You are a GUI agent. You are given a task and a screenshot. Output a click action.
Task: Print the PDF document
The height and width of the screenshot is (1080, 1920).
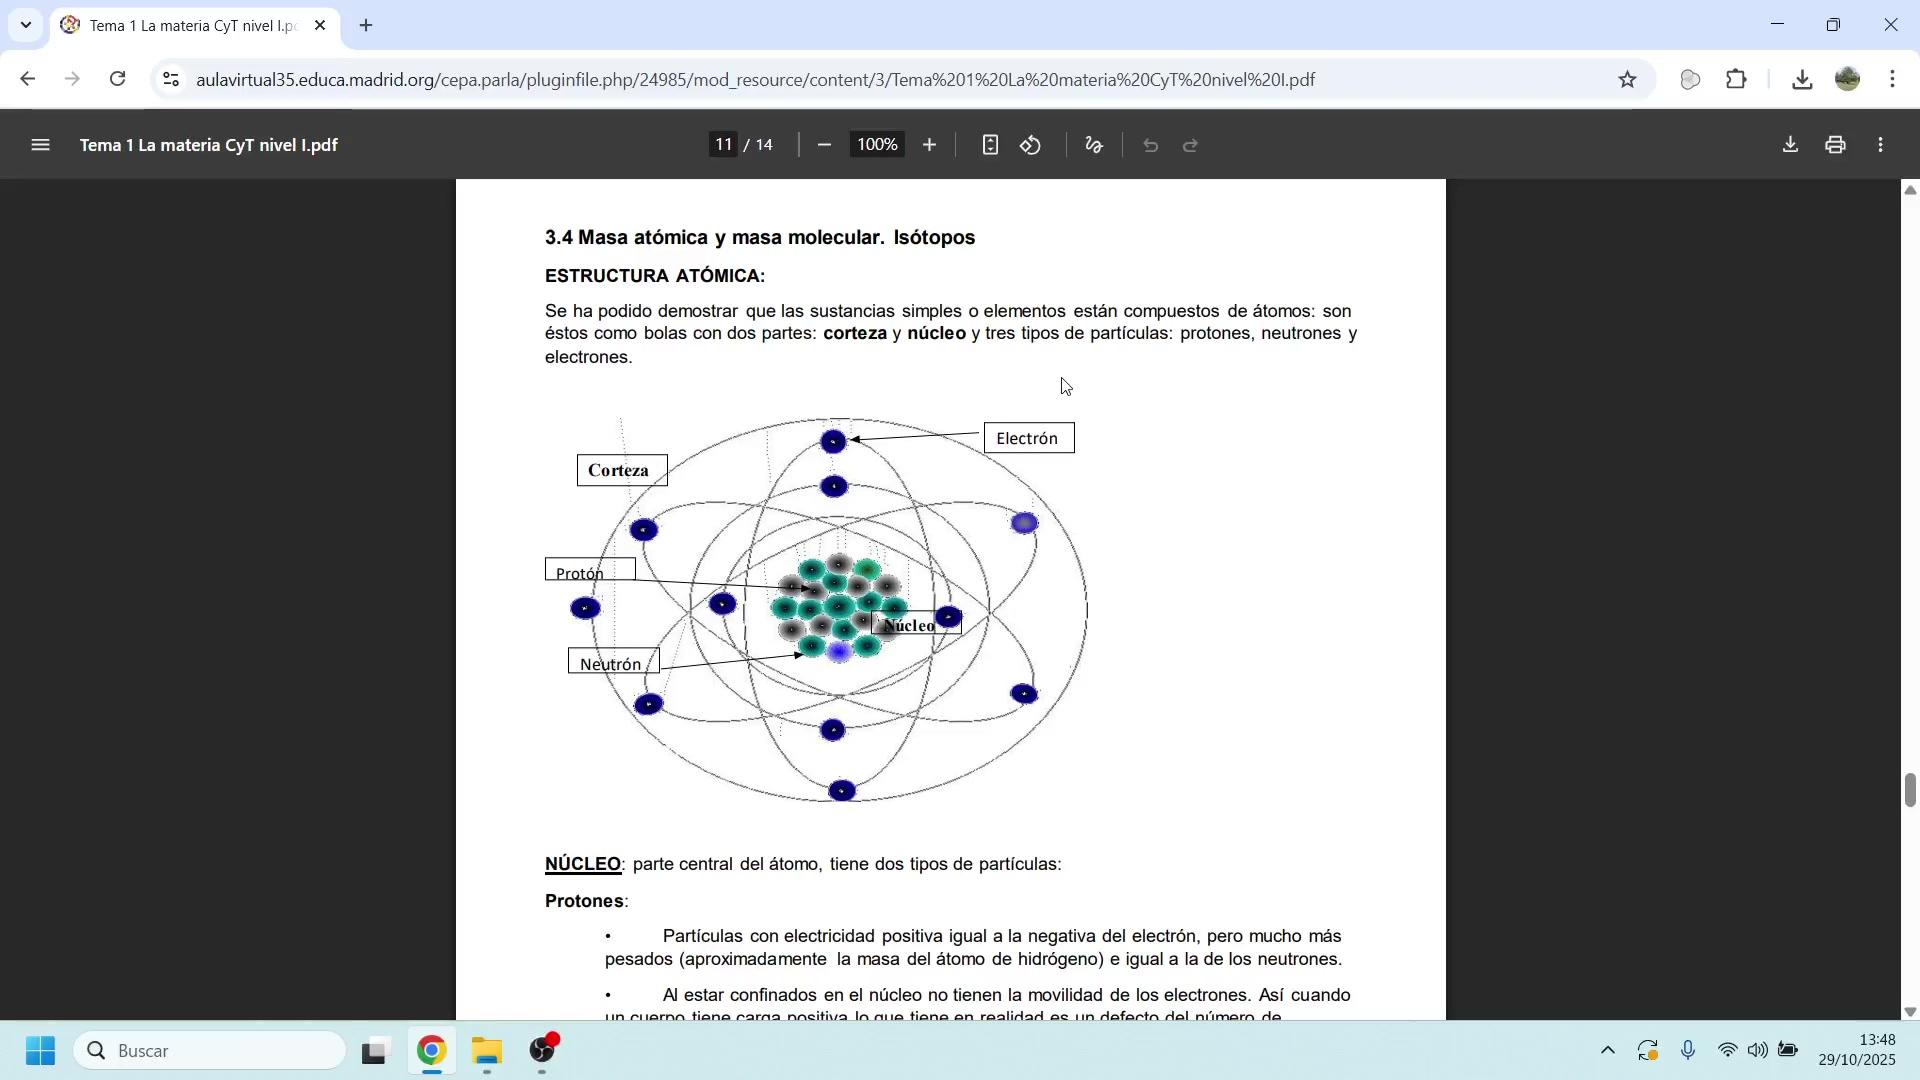pyautogui.click(x=1835, y=146)
